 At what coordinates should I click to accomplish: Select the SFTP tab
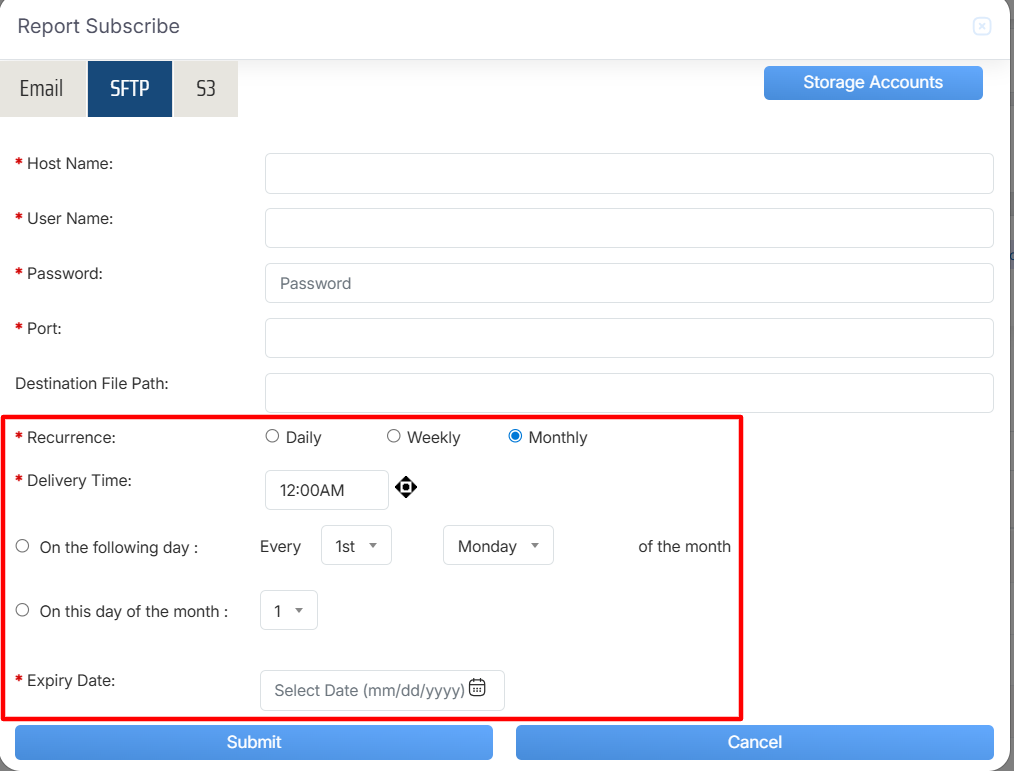coord(130,89)
